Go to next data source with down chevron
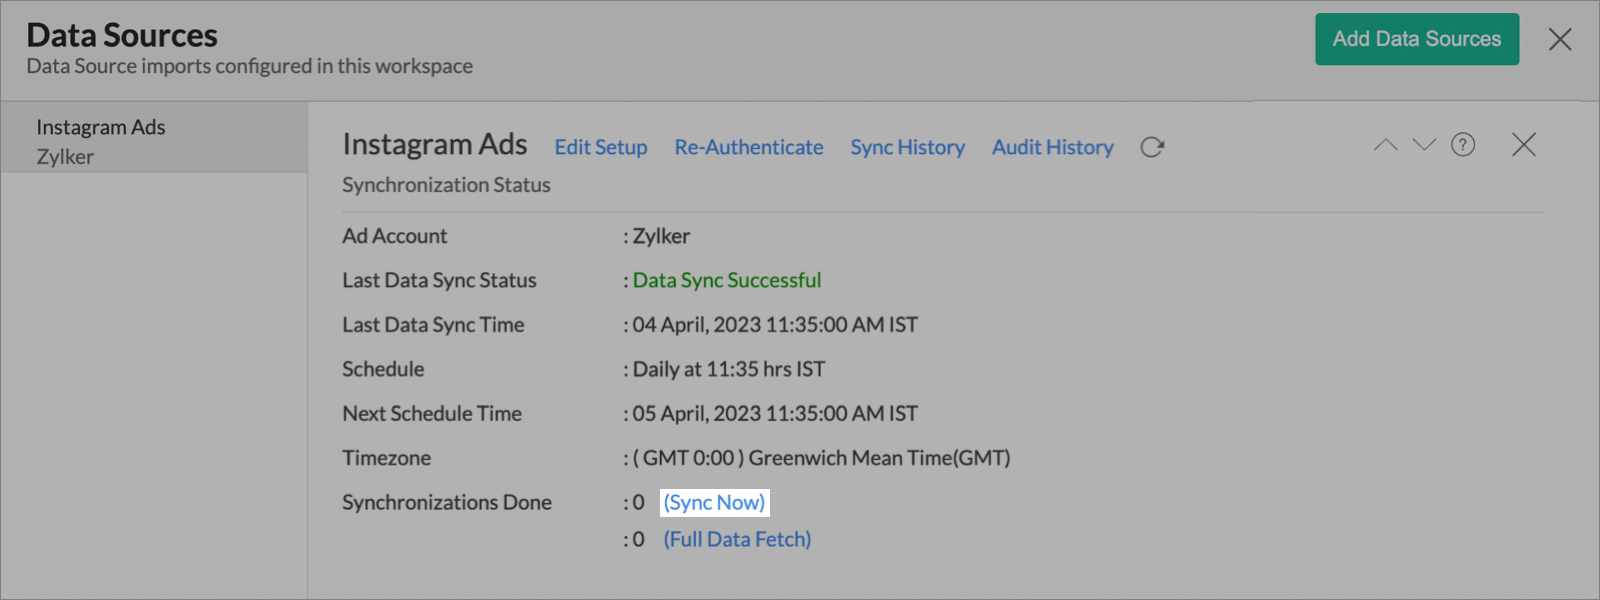 [x=1424, y=145]
